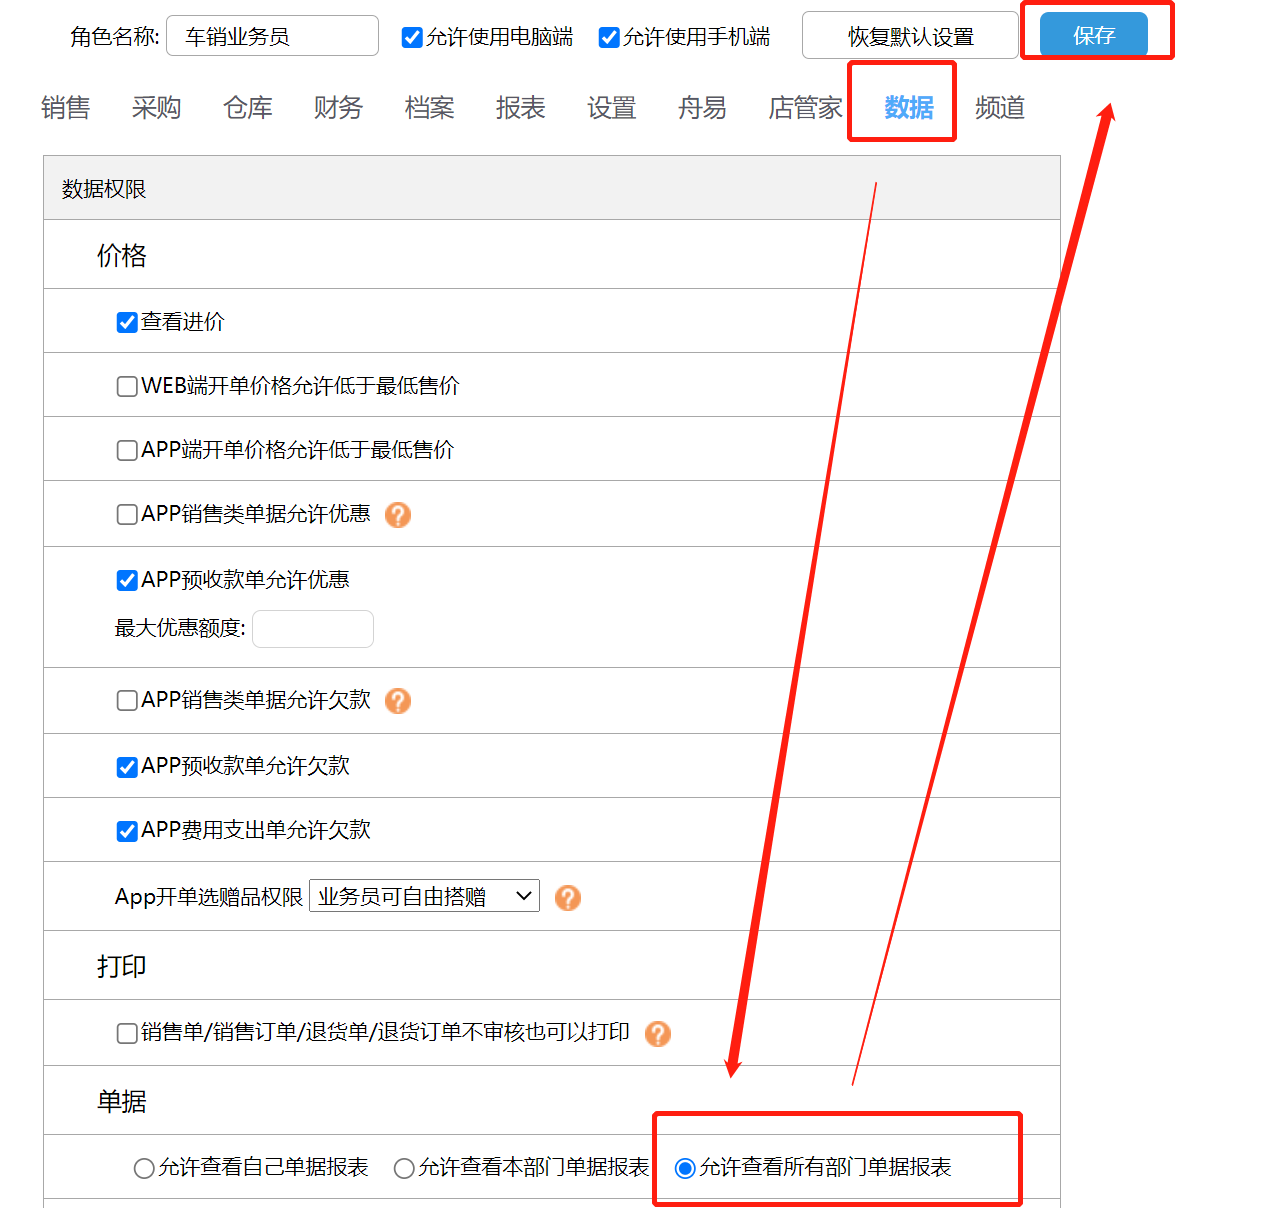
Task: Uncheck 查看进价
Action: pyautogui.click(x=126, y=322)
